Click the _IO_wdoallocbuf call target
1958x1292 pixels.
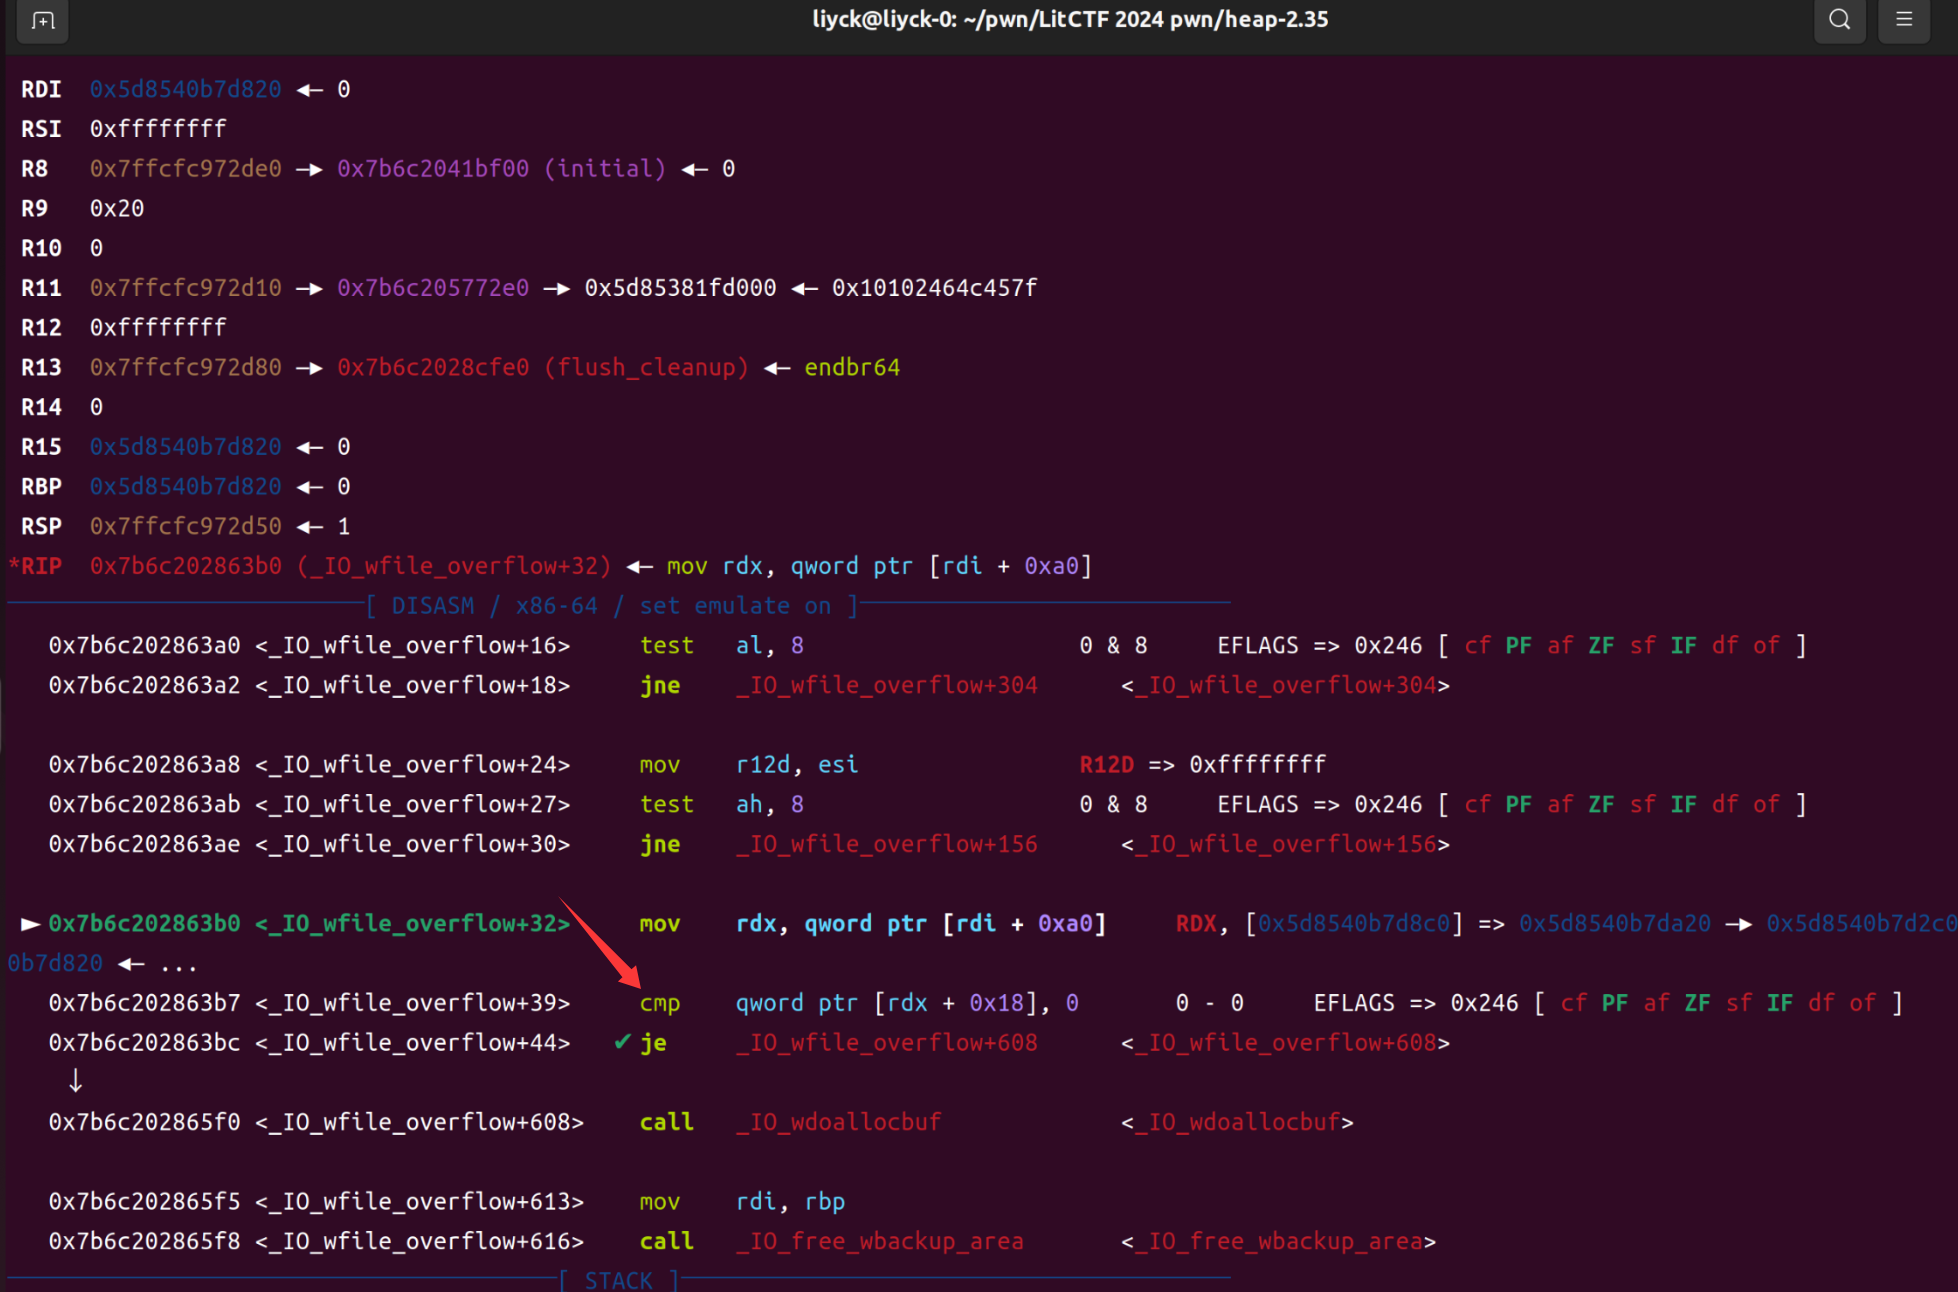pyautogui.click(x=838, y=1122)
